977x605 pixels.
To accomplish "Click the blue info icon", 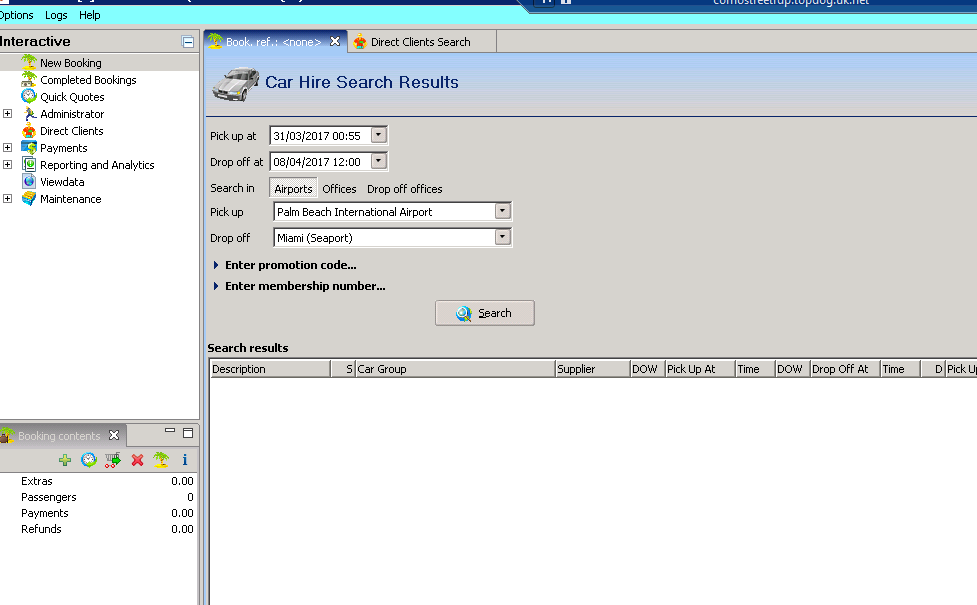I will click(x=184, y=460).
